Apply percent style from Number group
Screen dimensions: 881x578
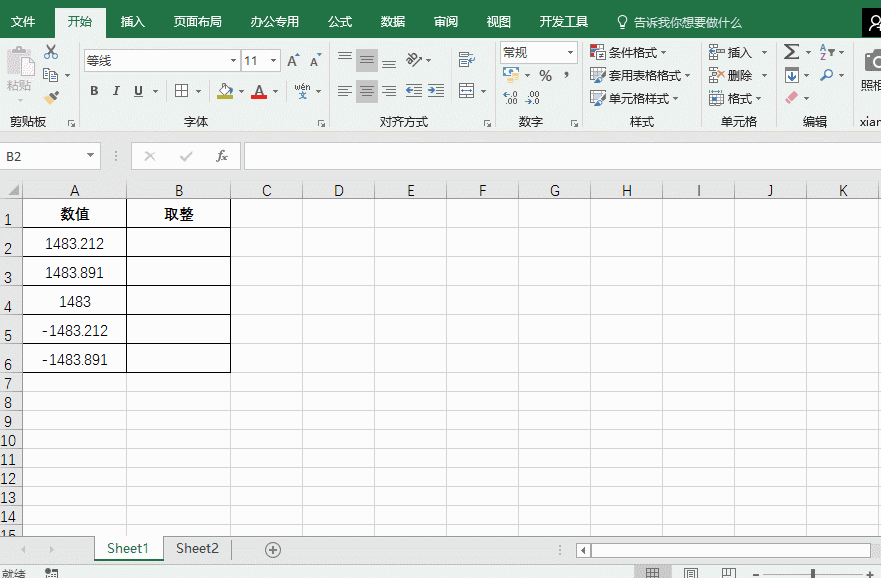(x=546, y=75)
